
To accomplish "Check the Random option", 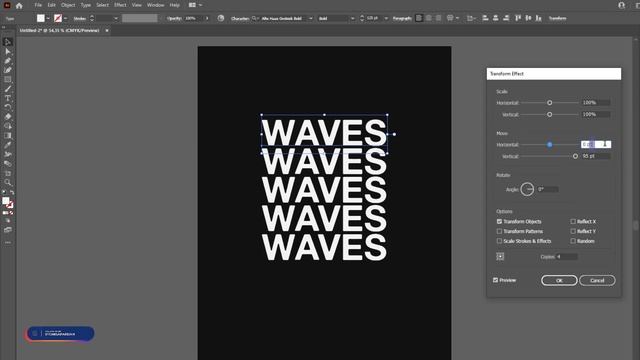I will (x=573, y=241).
